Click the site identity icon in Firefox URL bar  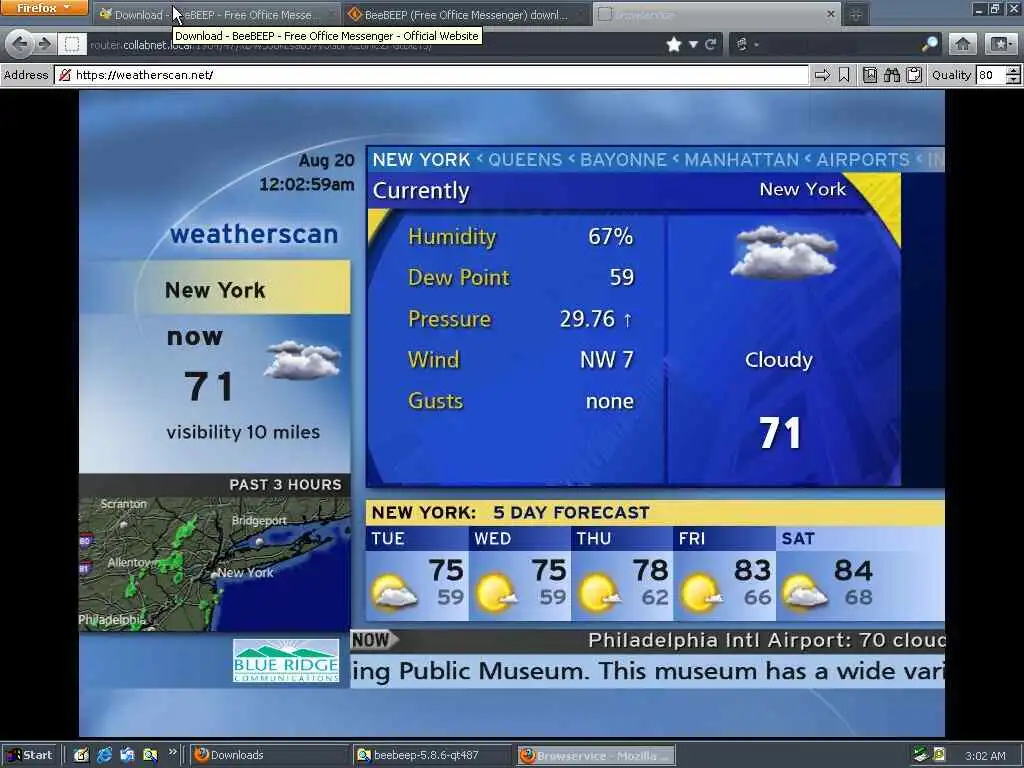pos(72,44)
